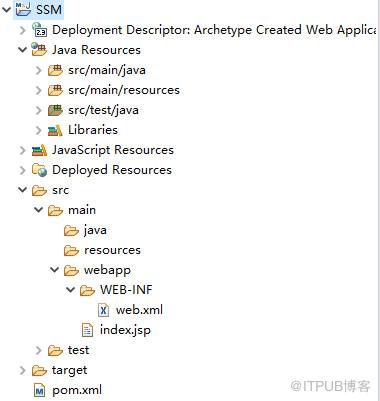Expand the test folder
Screen dimensions: 380x401
38,350
